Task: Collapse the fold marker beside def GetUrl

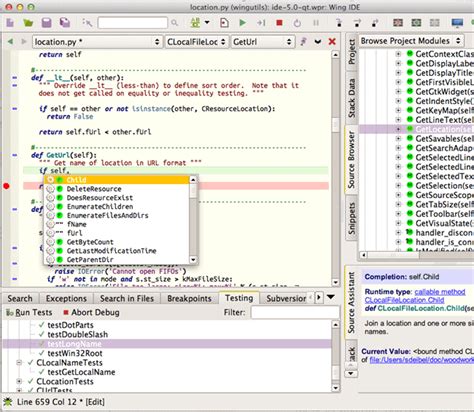Action: [x=15, y=155]
